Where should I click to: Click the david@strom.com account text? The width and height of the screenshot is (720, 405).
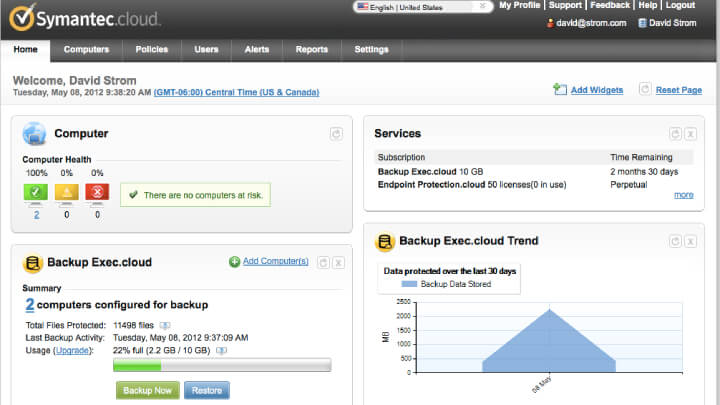click(591, 23)
